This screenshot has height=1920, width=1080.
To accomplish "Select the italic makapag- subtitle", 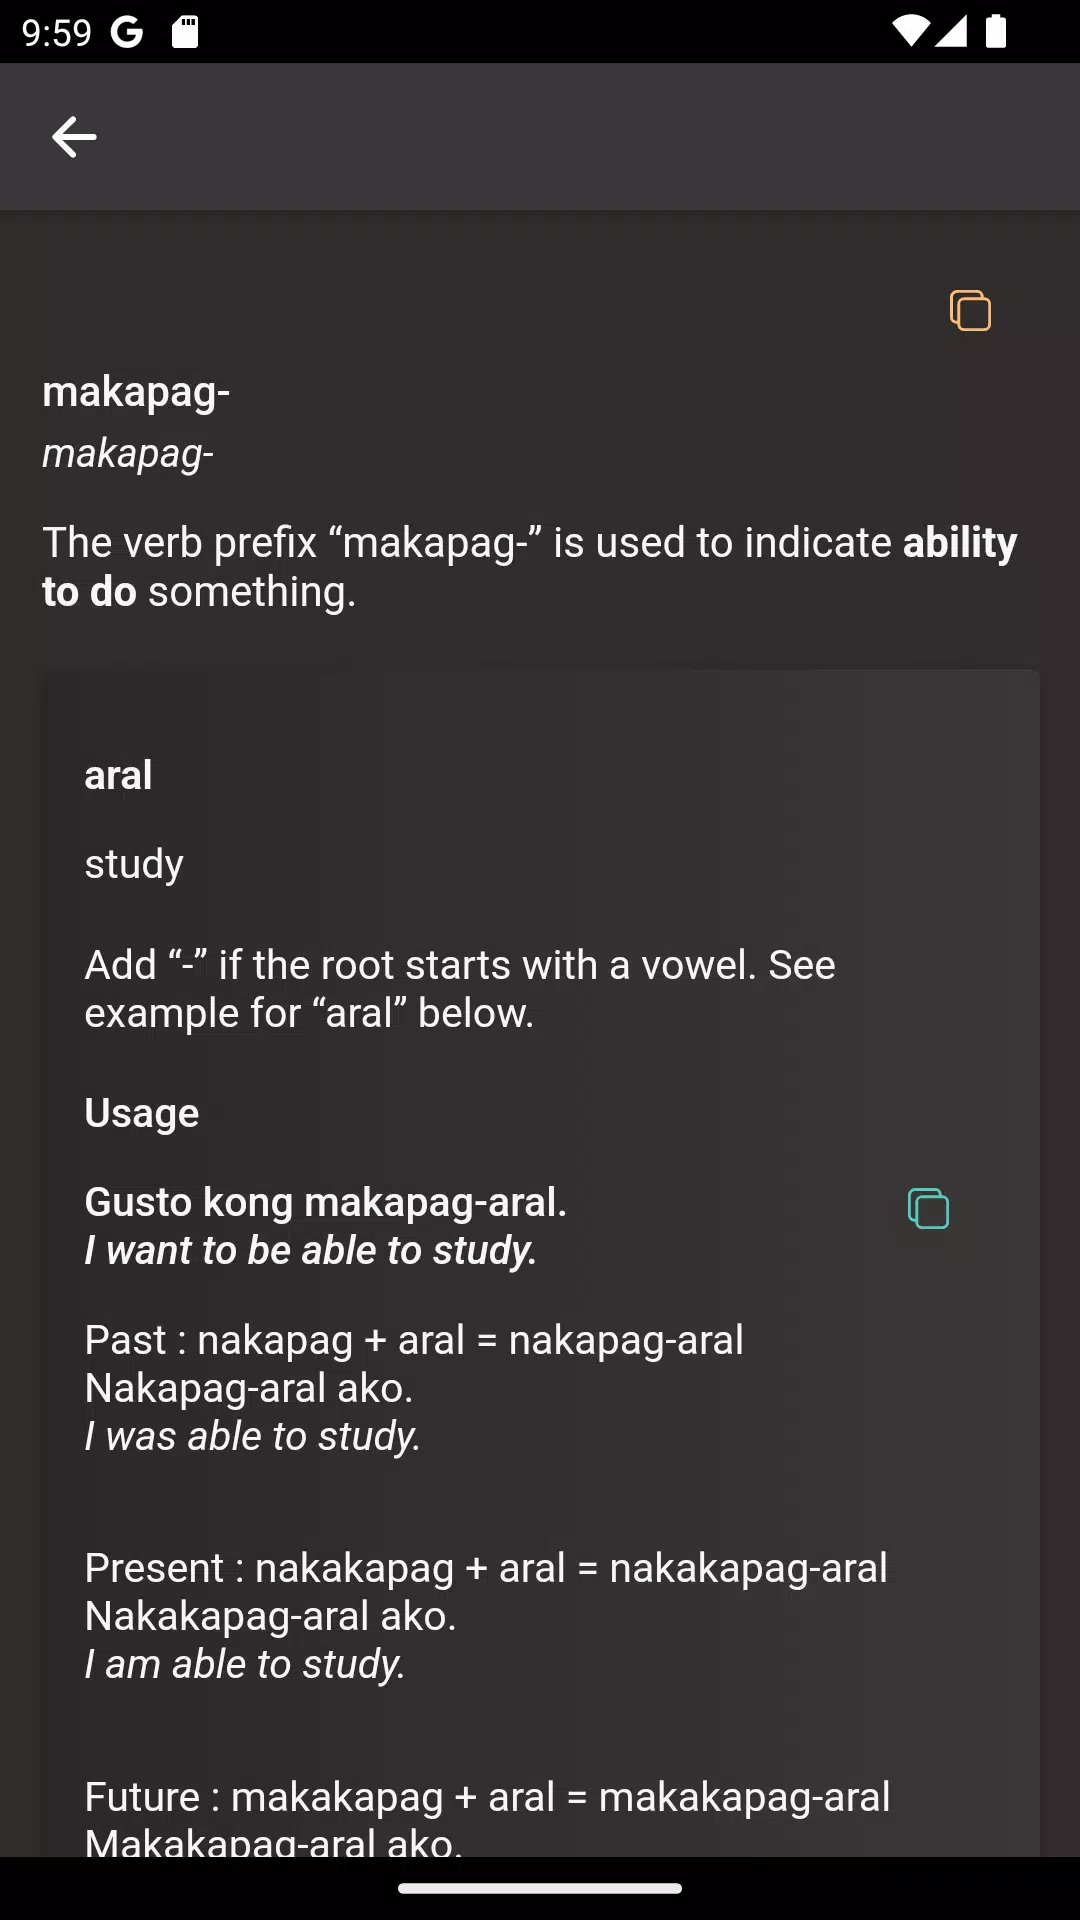I will 128,451.
